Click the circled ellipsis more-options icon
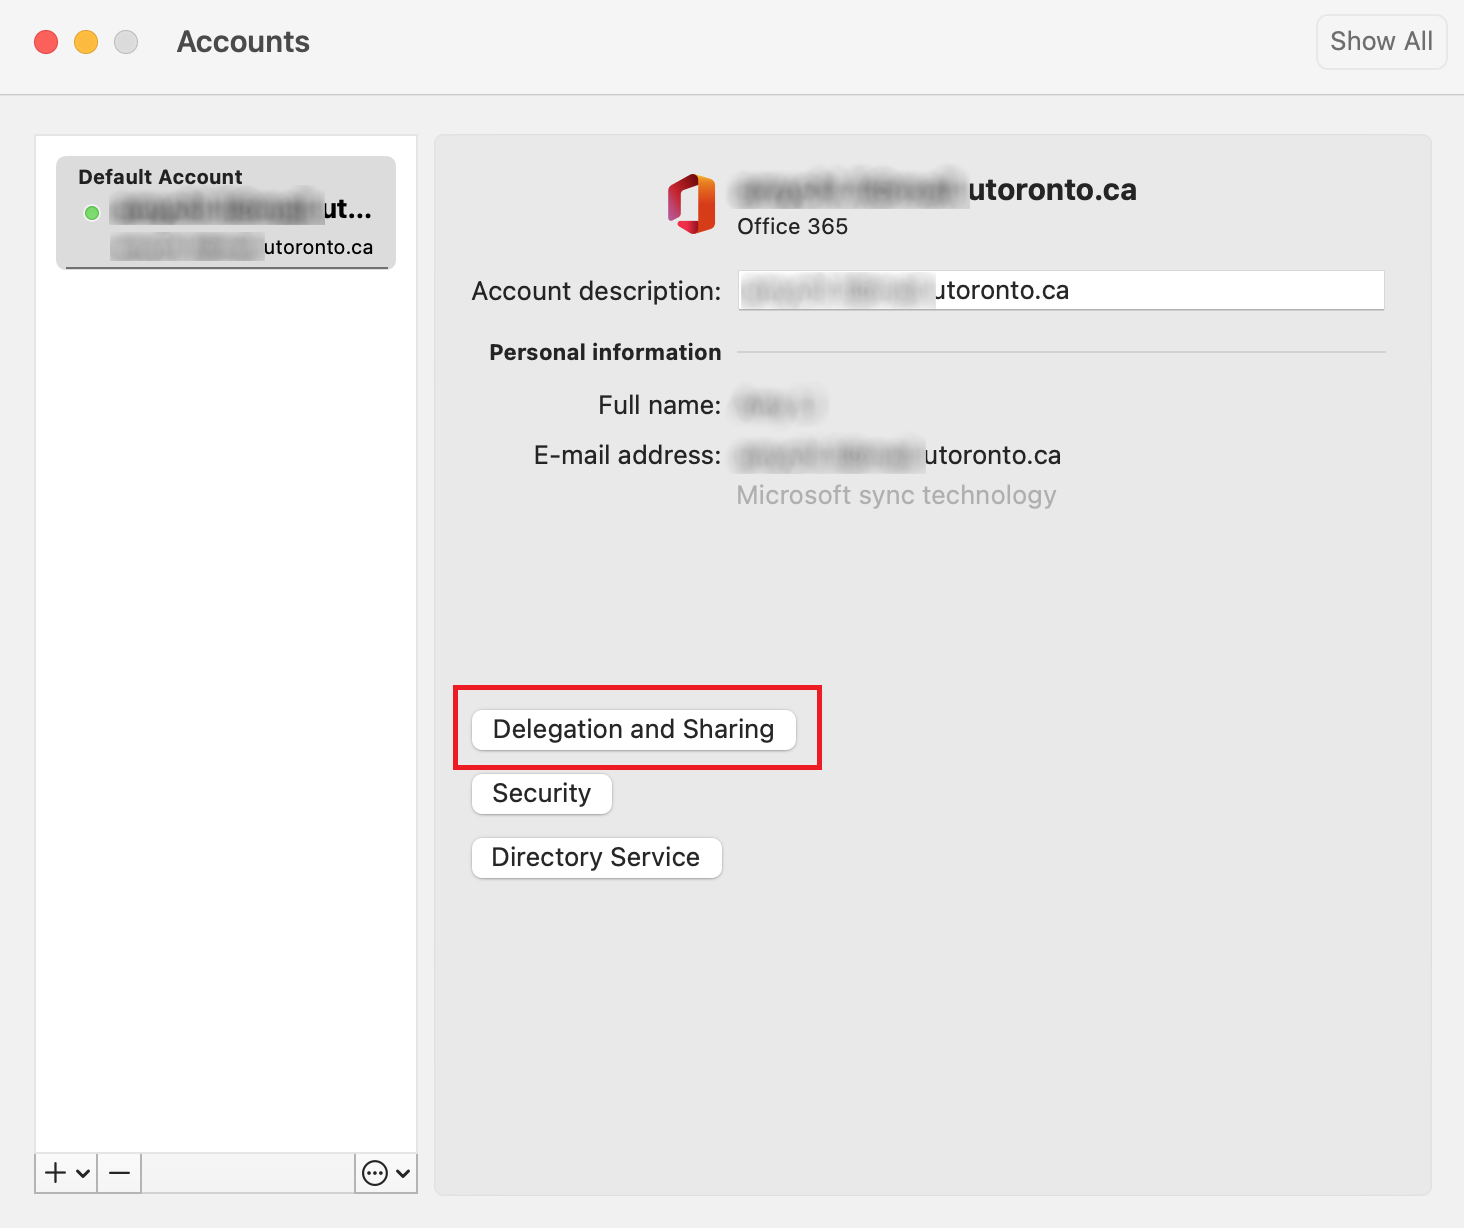Image resolution: width=1464 pixels, height=1228 pixels. (x=375, y=1173)
